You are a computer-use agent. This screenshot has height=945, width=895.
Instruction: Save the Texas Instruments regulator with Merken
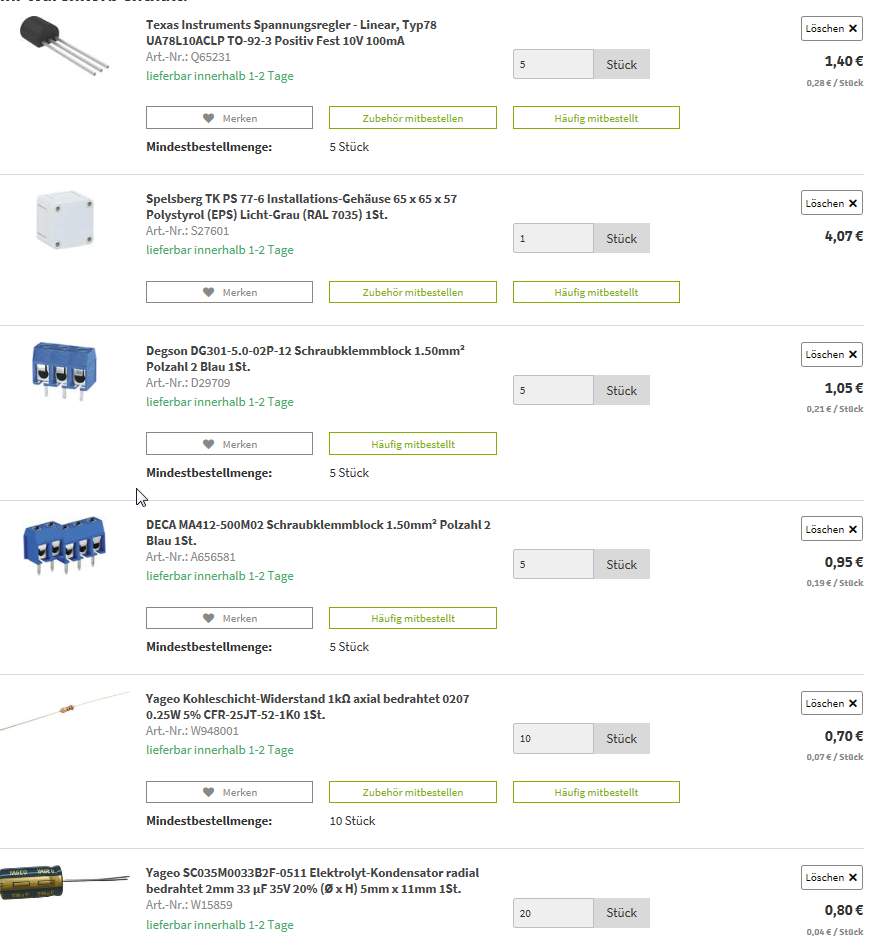[229, 118]
